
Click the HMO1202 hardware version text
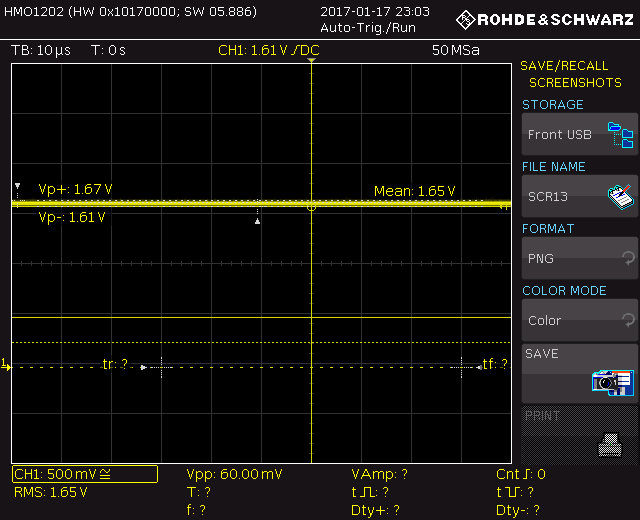pyautogui.click(x=131, y=11)
